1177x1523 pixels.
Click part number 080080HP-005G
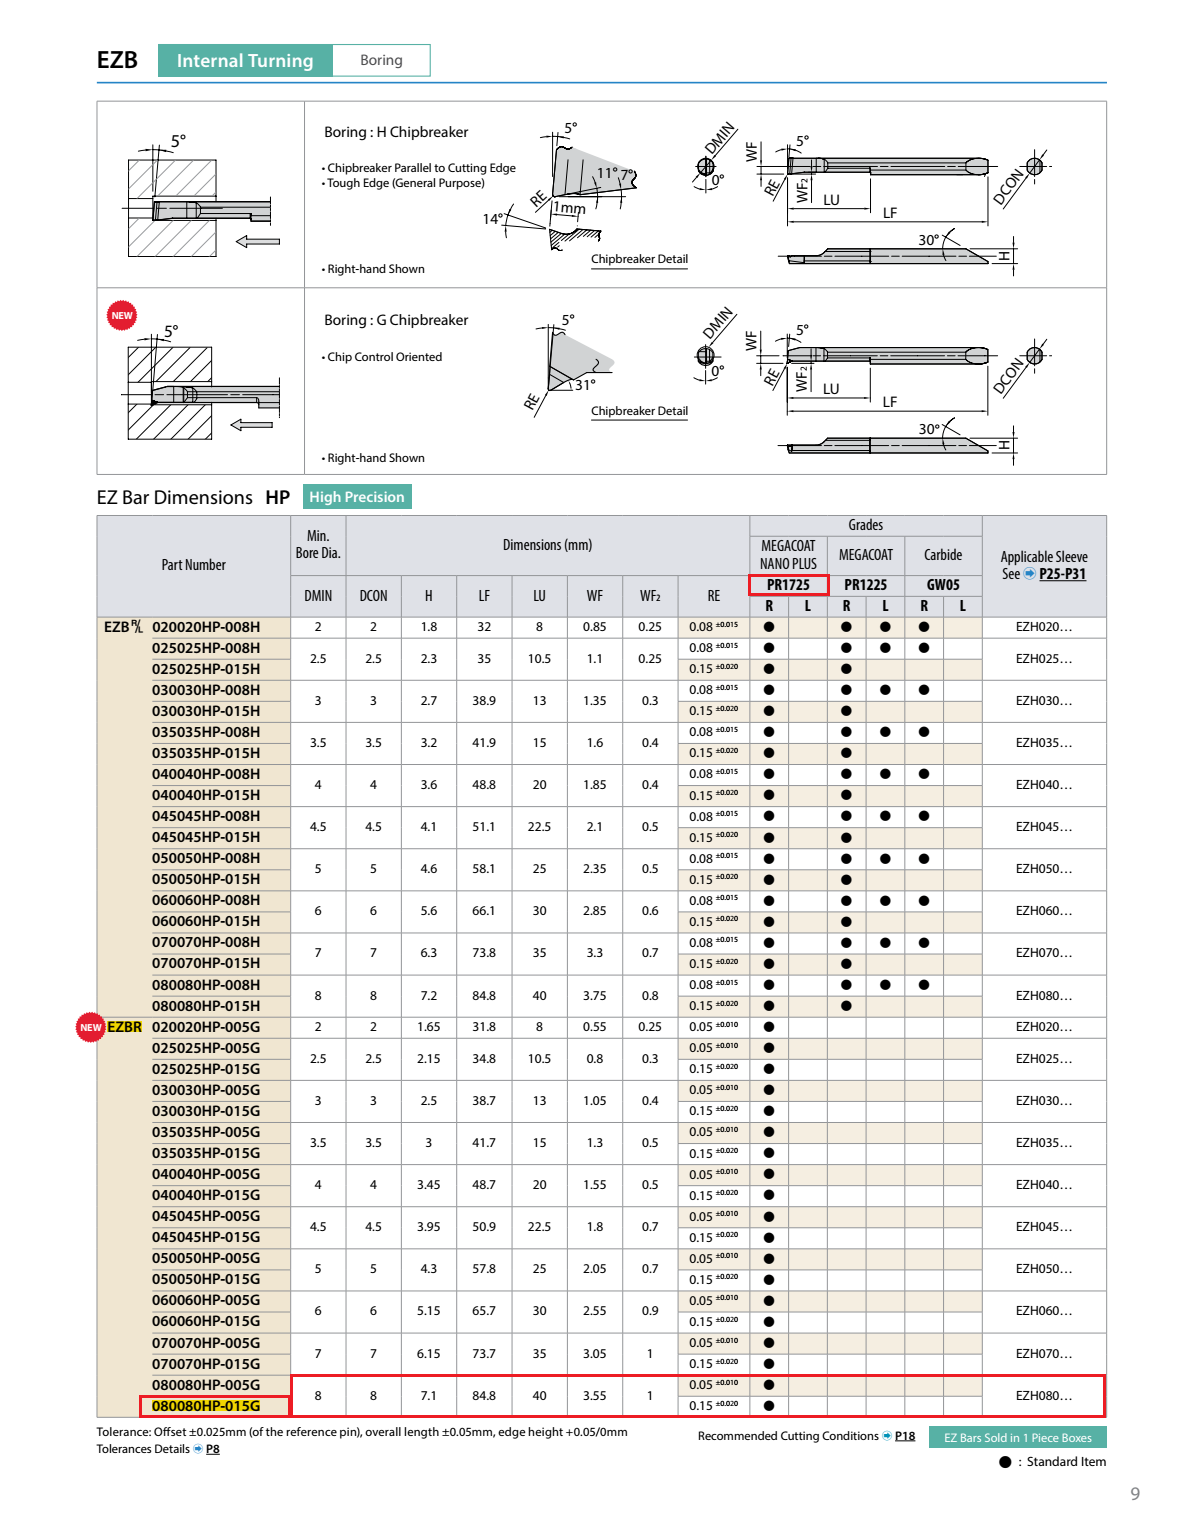(206, 1385)
